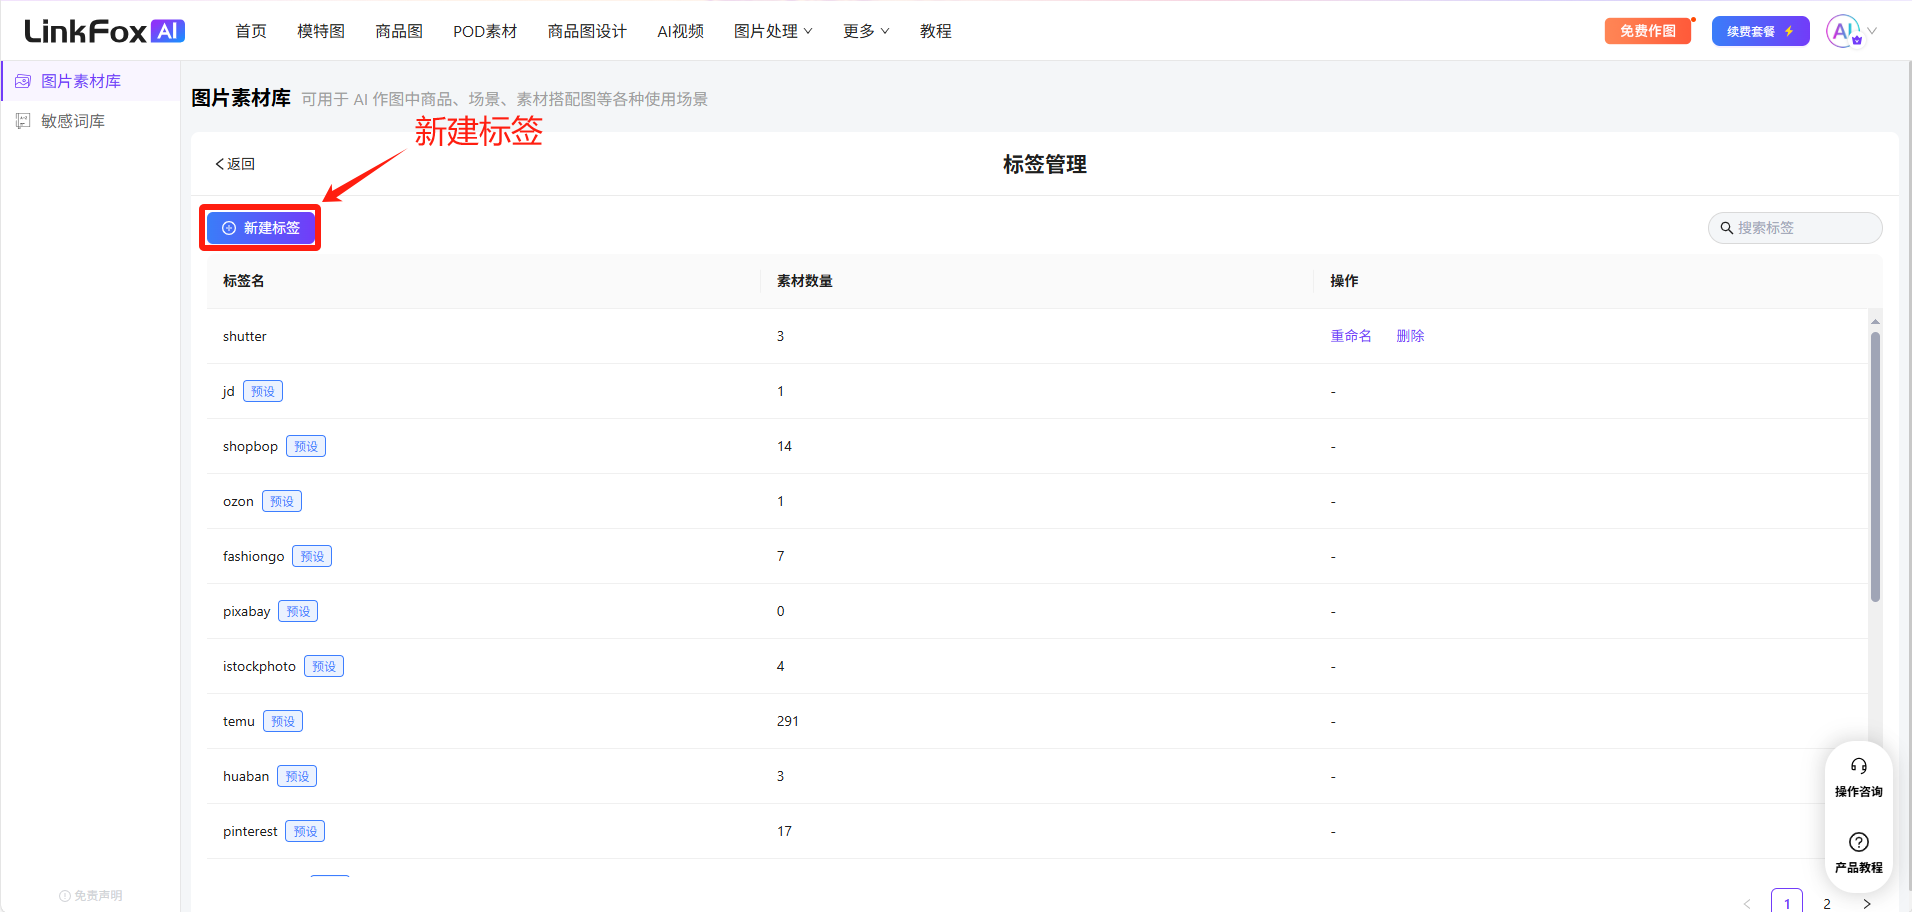This screenshot has width=1912, height=912.
Task: Open the user avatar account menu
Action: pyautogui.click(x=1843, y=31)
